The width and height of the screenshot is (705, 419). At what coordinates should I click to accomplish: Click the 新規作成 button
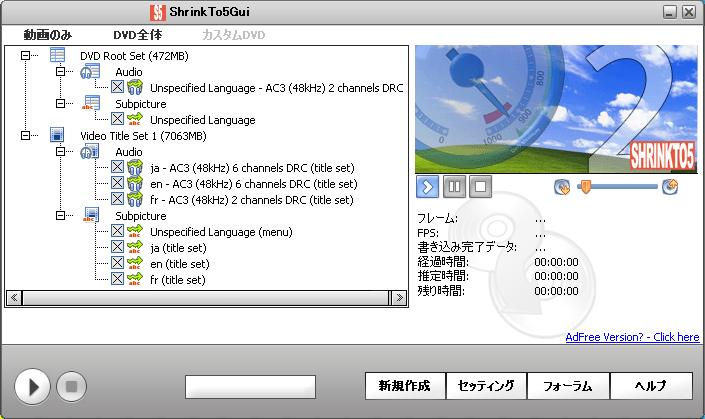(405, 386)
